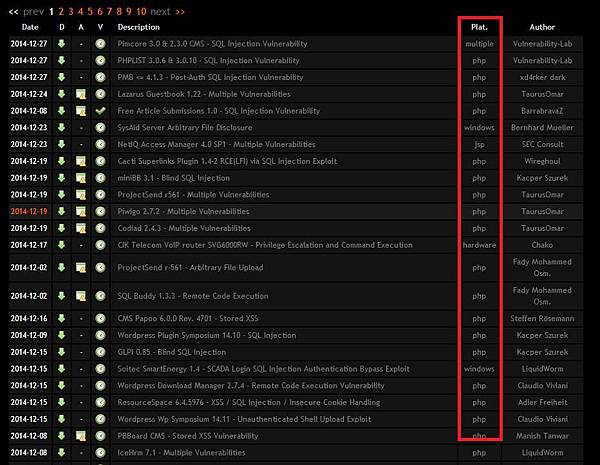Click the '>>' last page link
The width and height of the screenshot is (600, 465).
[x=180, y=12]
